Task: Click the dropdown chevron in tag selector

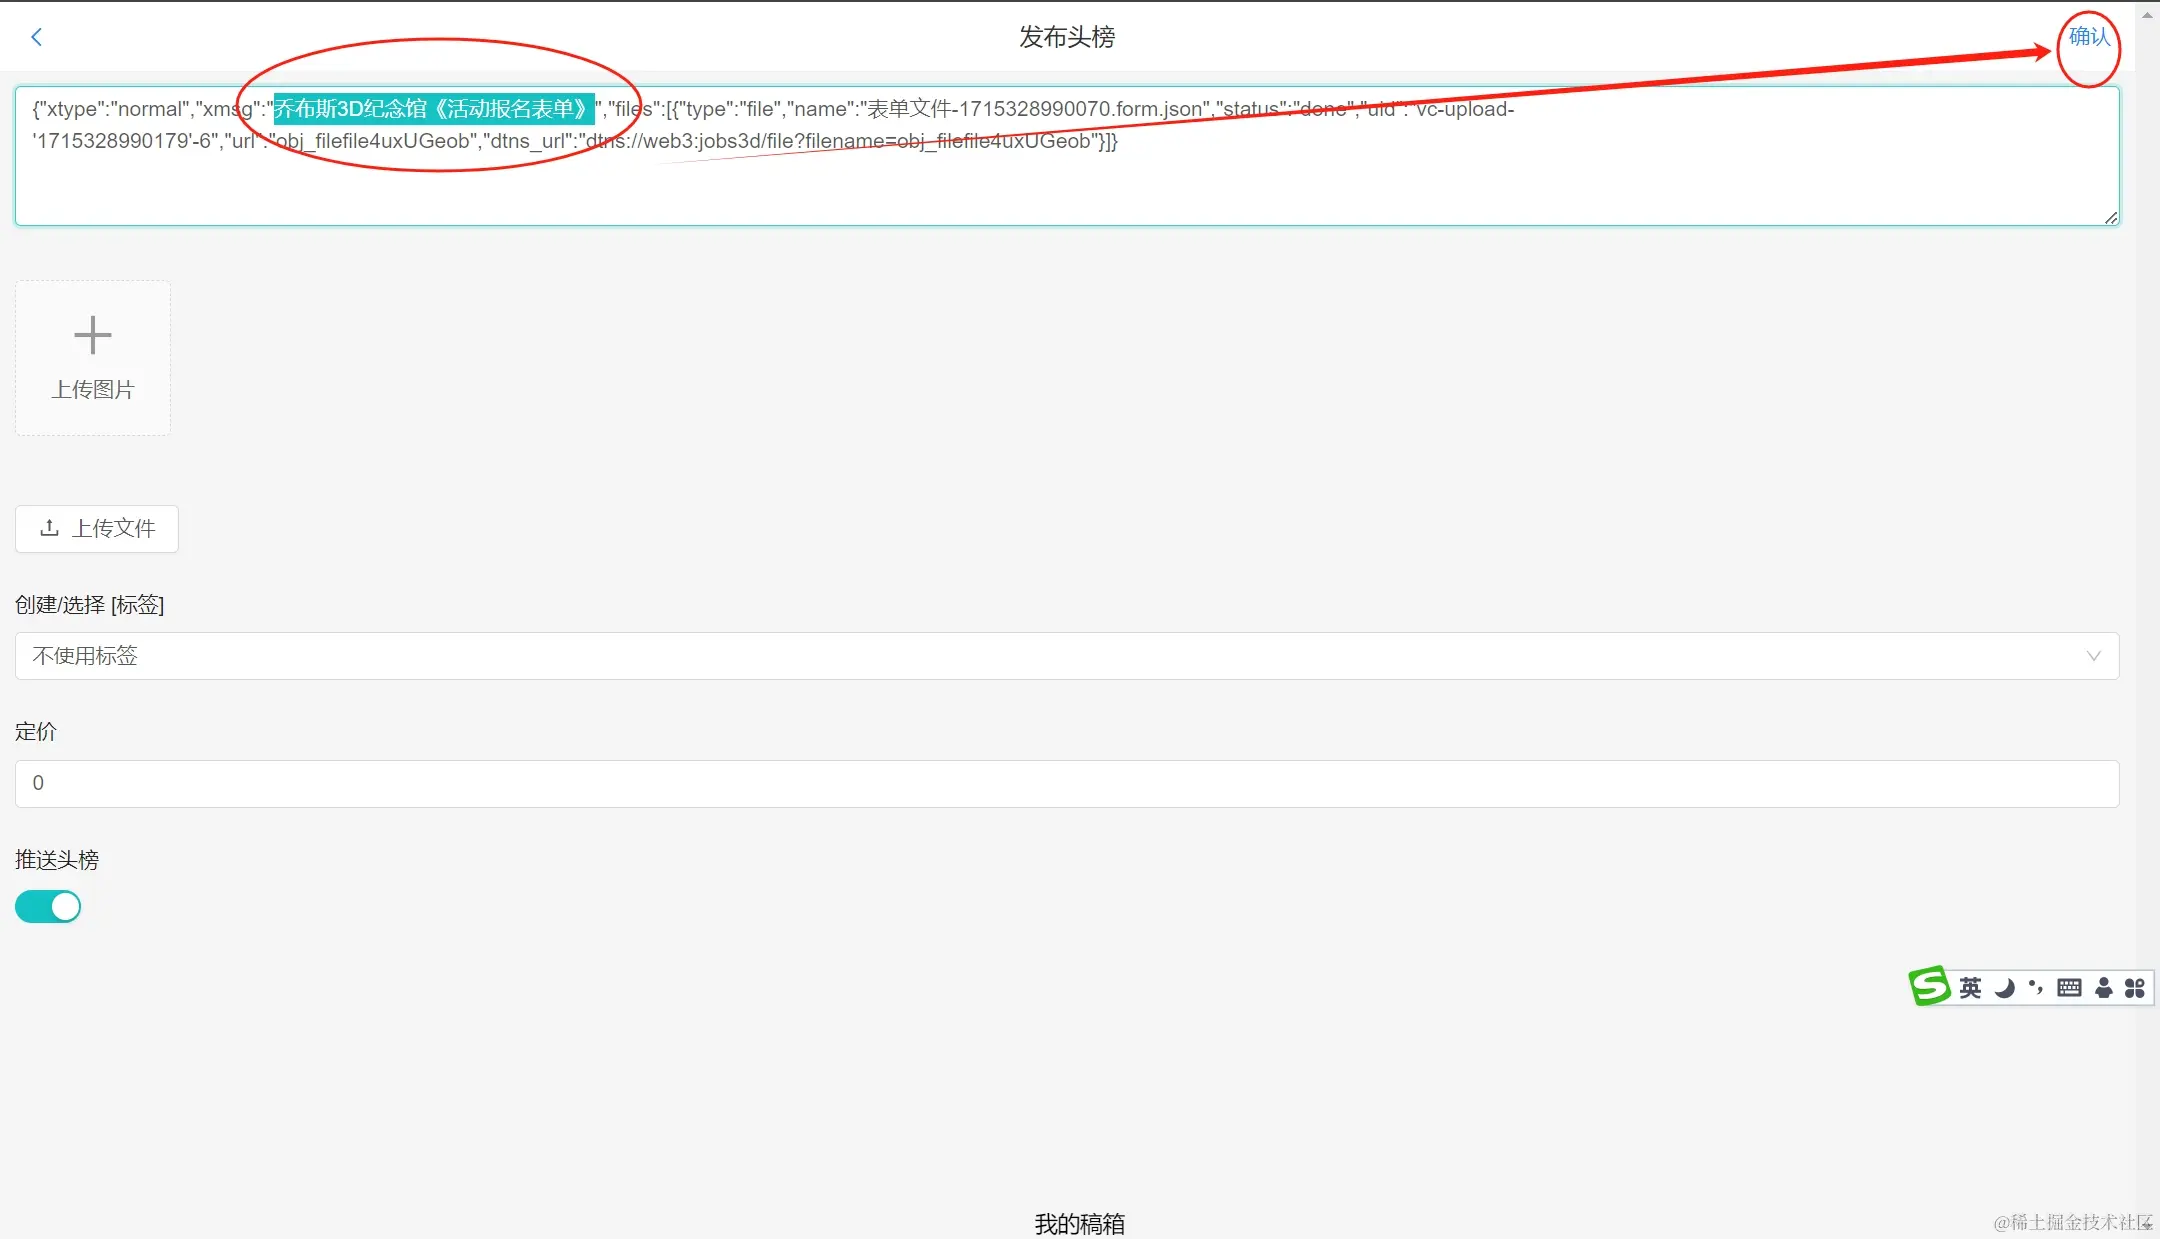Action: coord(2093,656)
